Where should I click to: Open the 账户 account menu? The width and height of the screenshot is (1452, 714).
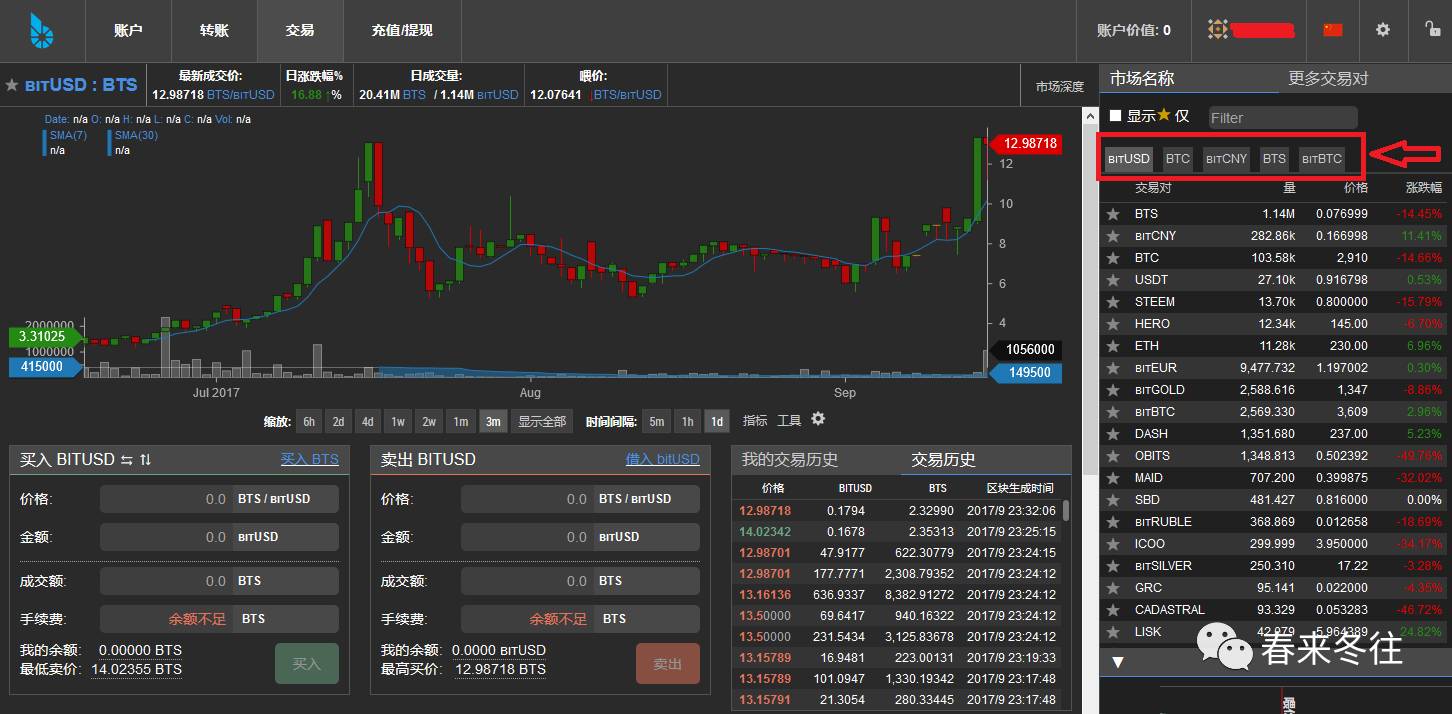pyautogui.click(x=128, y=30)
